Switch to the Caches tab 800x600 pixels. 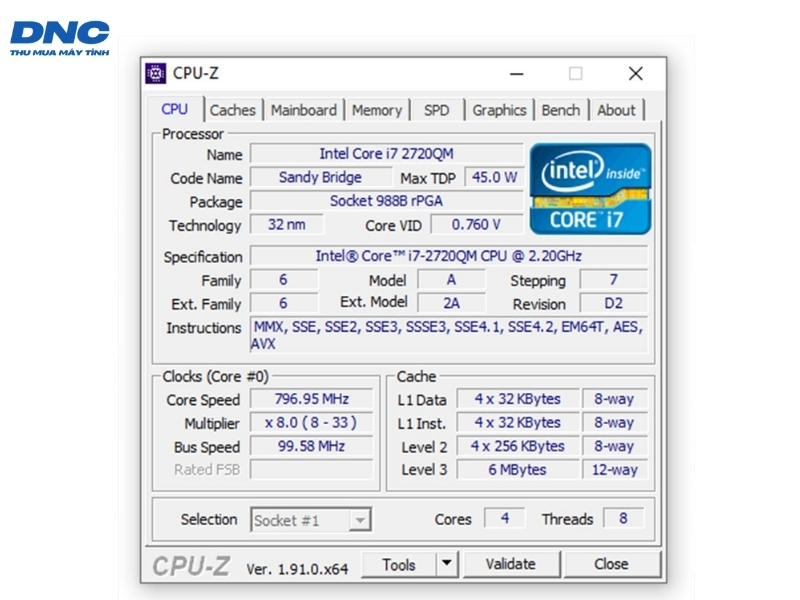pos(233,110)
